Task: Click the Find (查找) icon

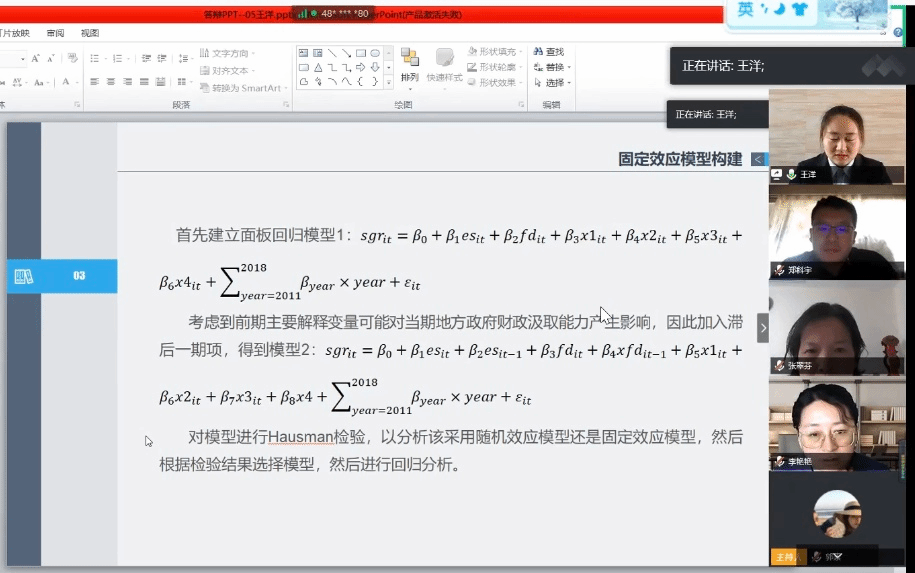Action: [538, 52]
